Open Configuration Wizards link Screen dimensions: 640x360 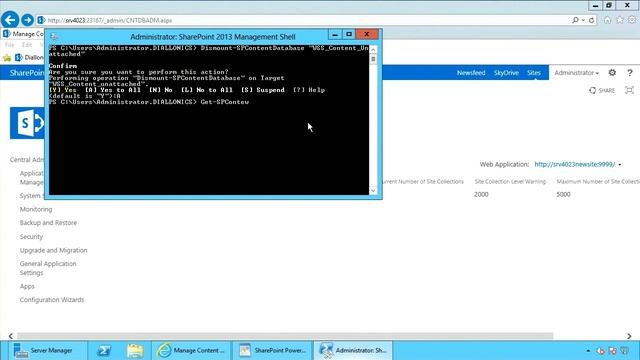click(x=52, y=300)
